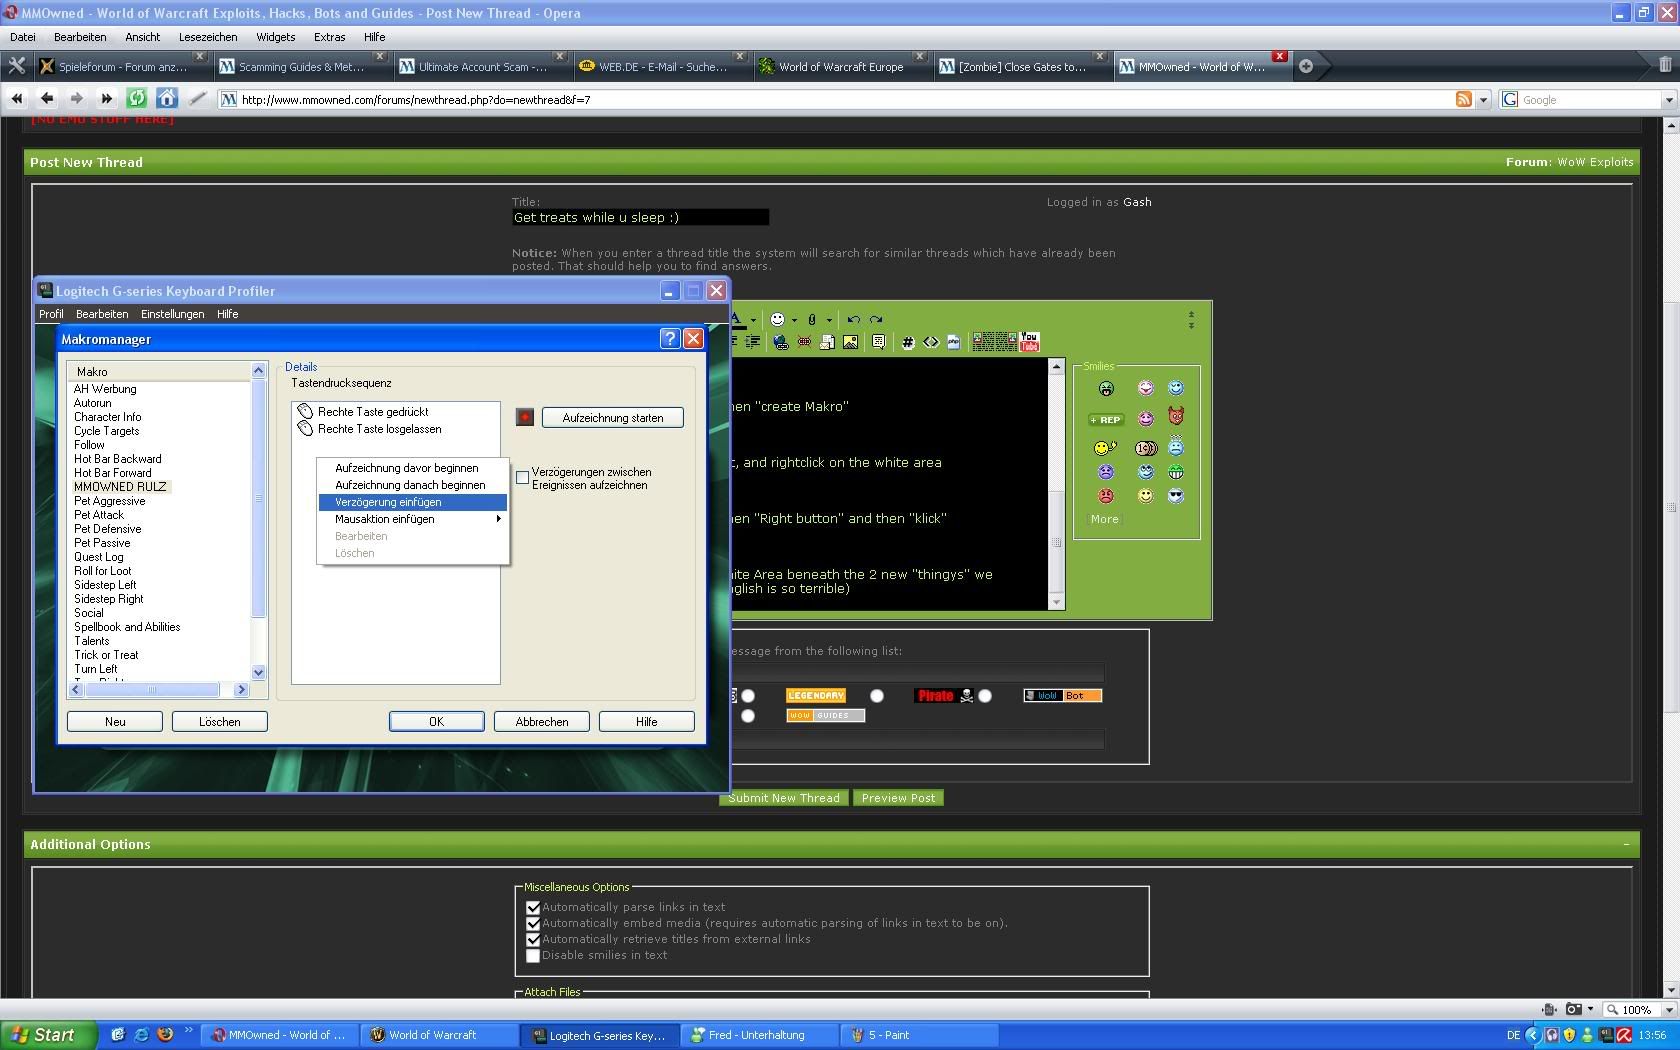Open the zoom level 100% dropdown

tap(1669, 1009)
